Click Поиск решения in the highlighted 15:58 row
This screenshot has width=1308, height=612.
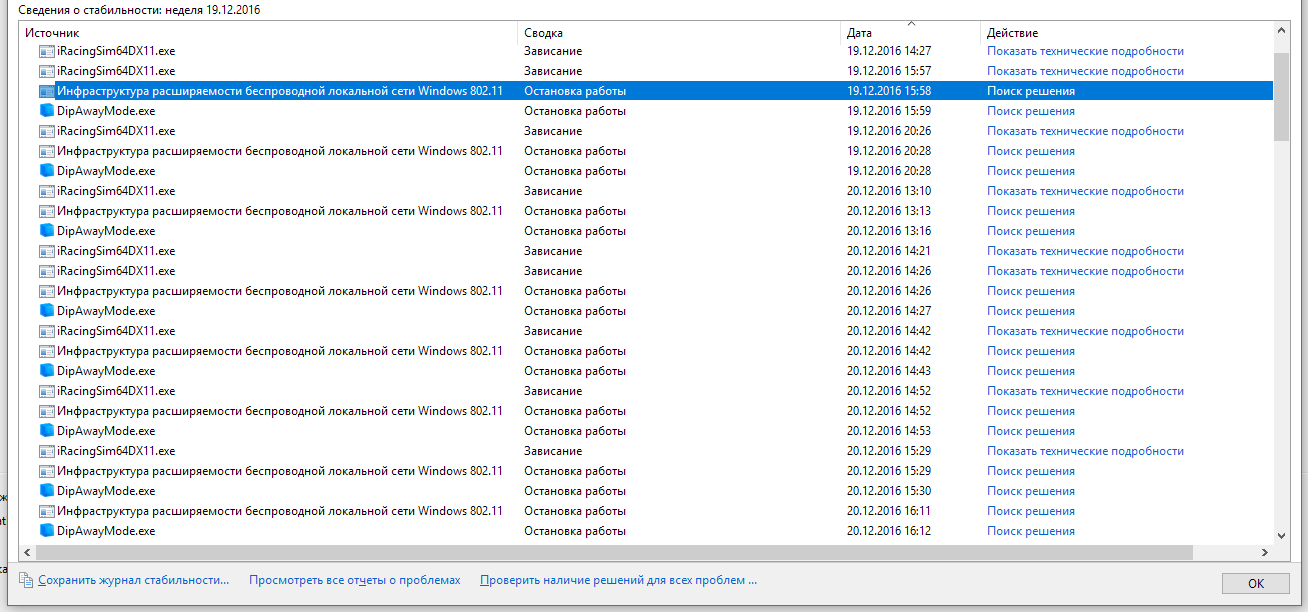coord(1031,91)
